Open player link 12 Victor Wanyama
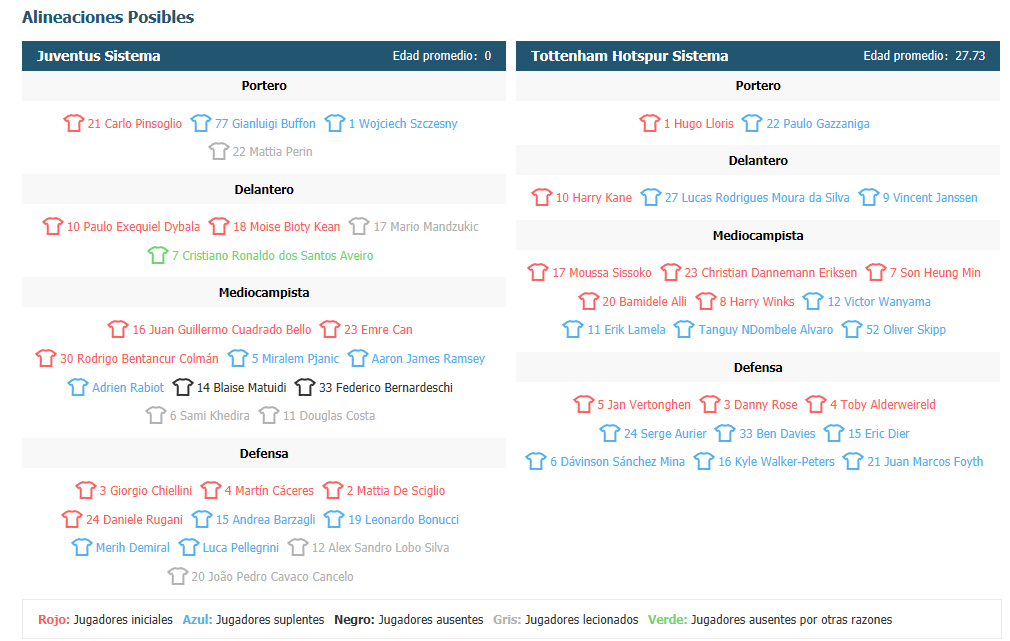 (x=879, y=301)
